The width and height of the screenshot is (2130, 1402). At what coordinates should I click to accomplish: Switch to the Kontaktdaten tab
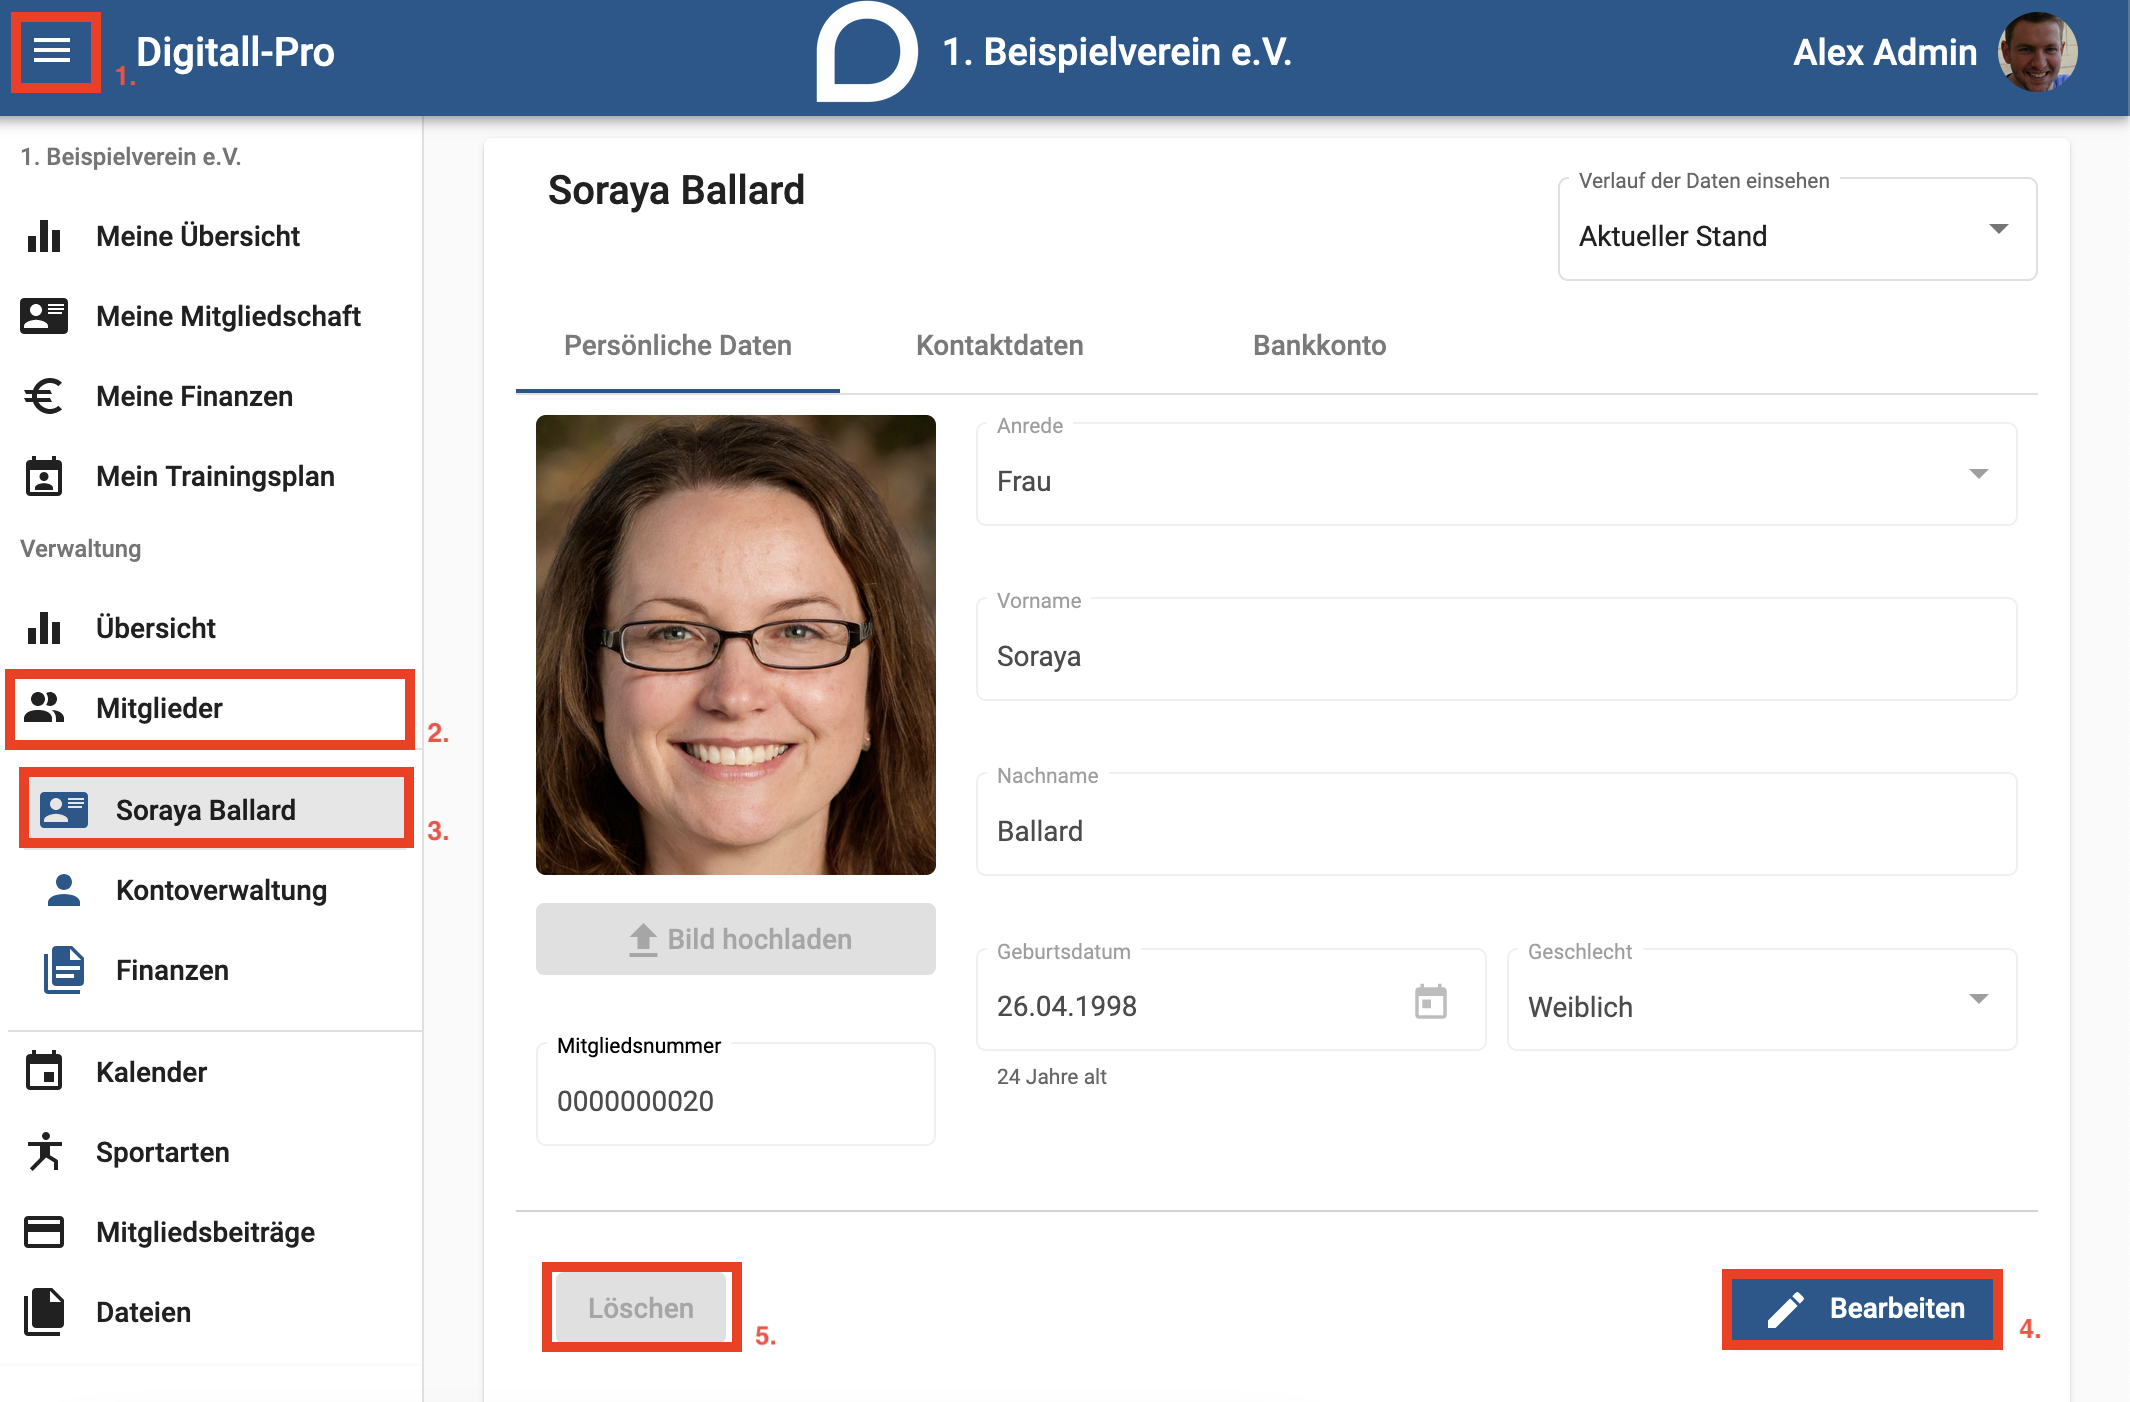point(1000,346)
